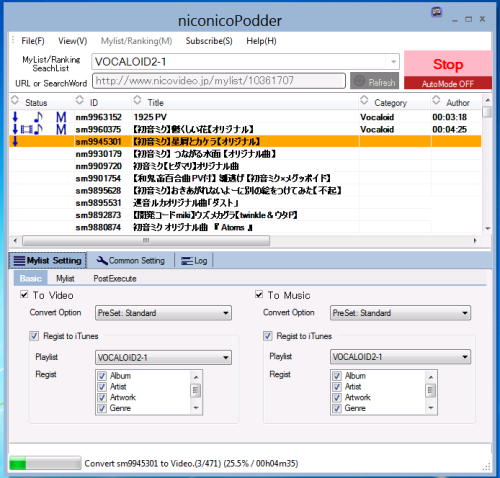Click the horizontal scrollbar right arrow
This screenshot has height=478, width=500.
[475, 240]
